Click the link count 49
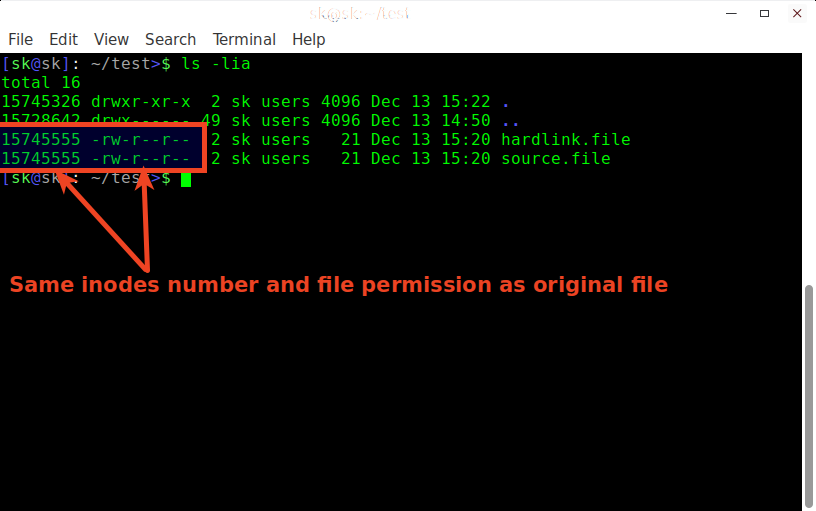The height and width of the screenshot is (511, 816). point(213,121)
